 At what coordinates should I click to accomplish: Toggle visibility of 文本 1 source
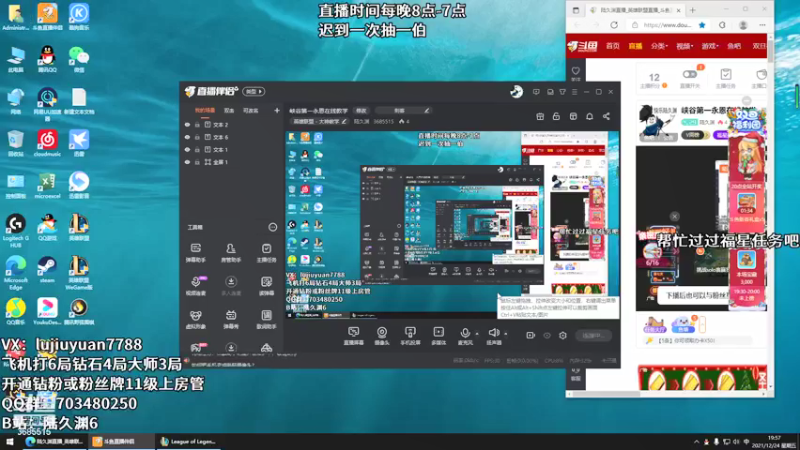pos(187,149)
